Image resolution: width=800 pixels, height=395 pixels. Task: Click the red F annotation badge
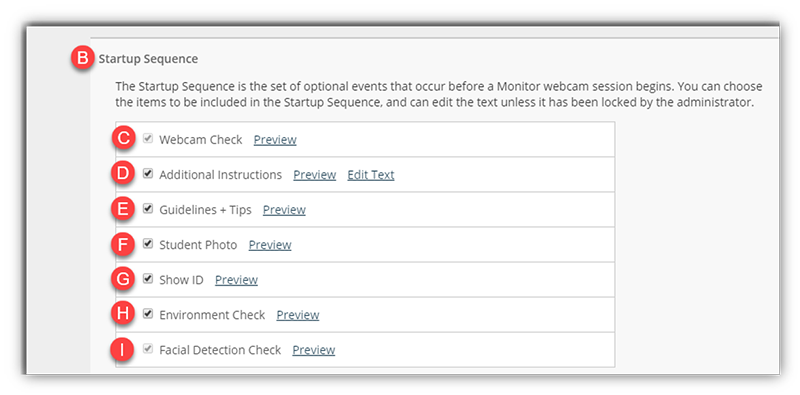(x=123, y=245)
